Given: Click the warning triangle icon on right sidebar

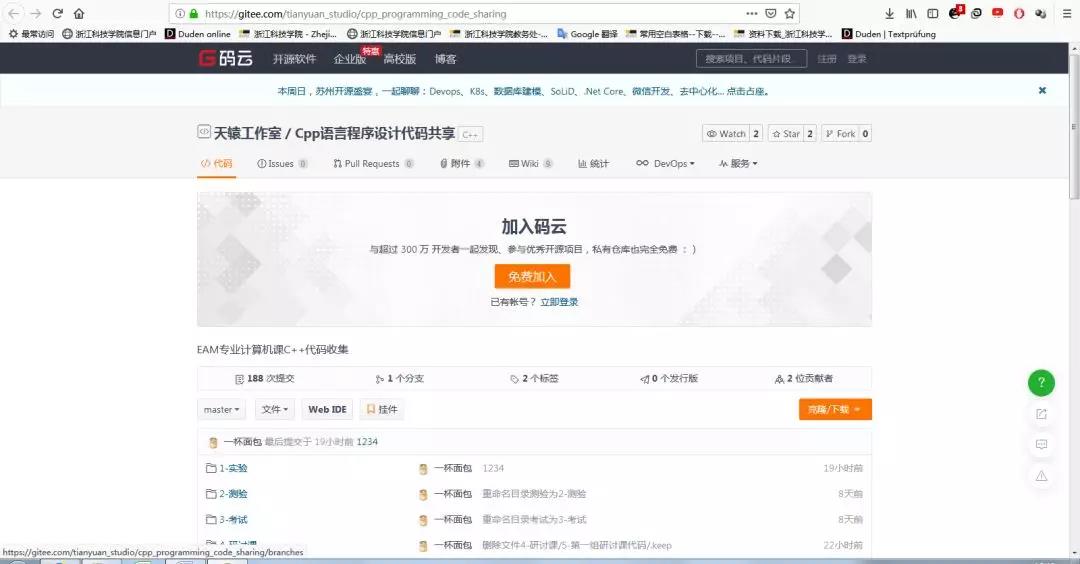Looking at the screenshot, I should [1041, 475].
